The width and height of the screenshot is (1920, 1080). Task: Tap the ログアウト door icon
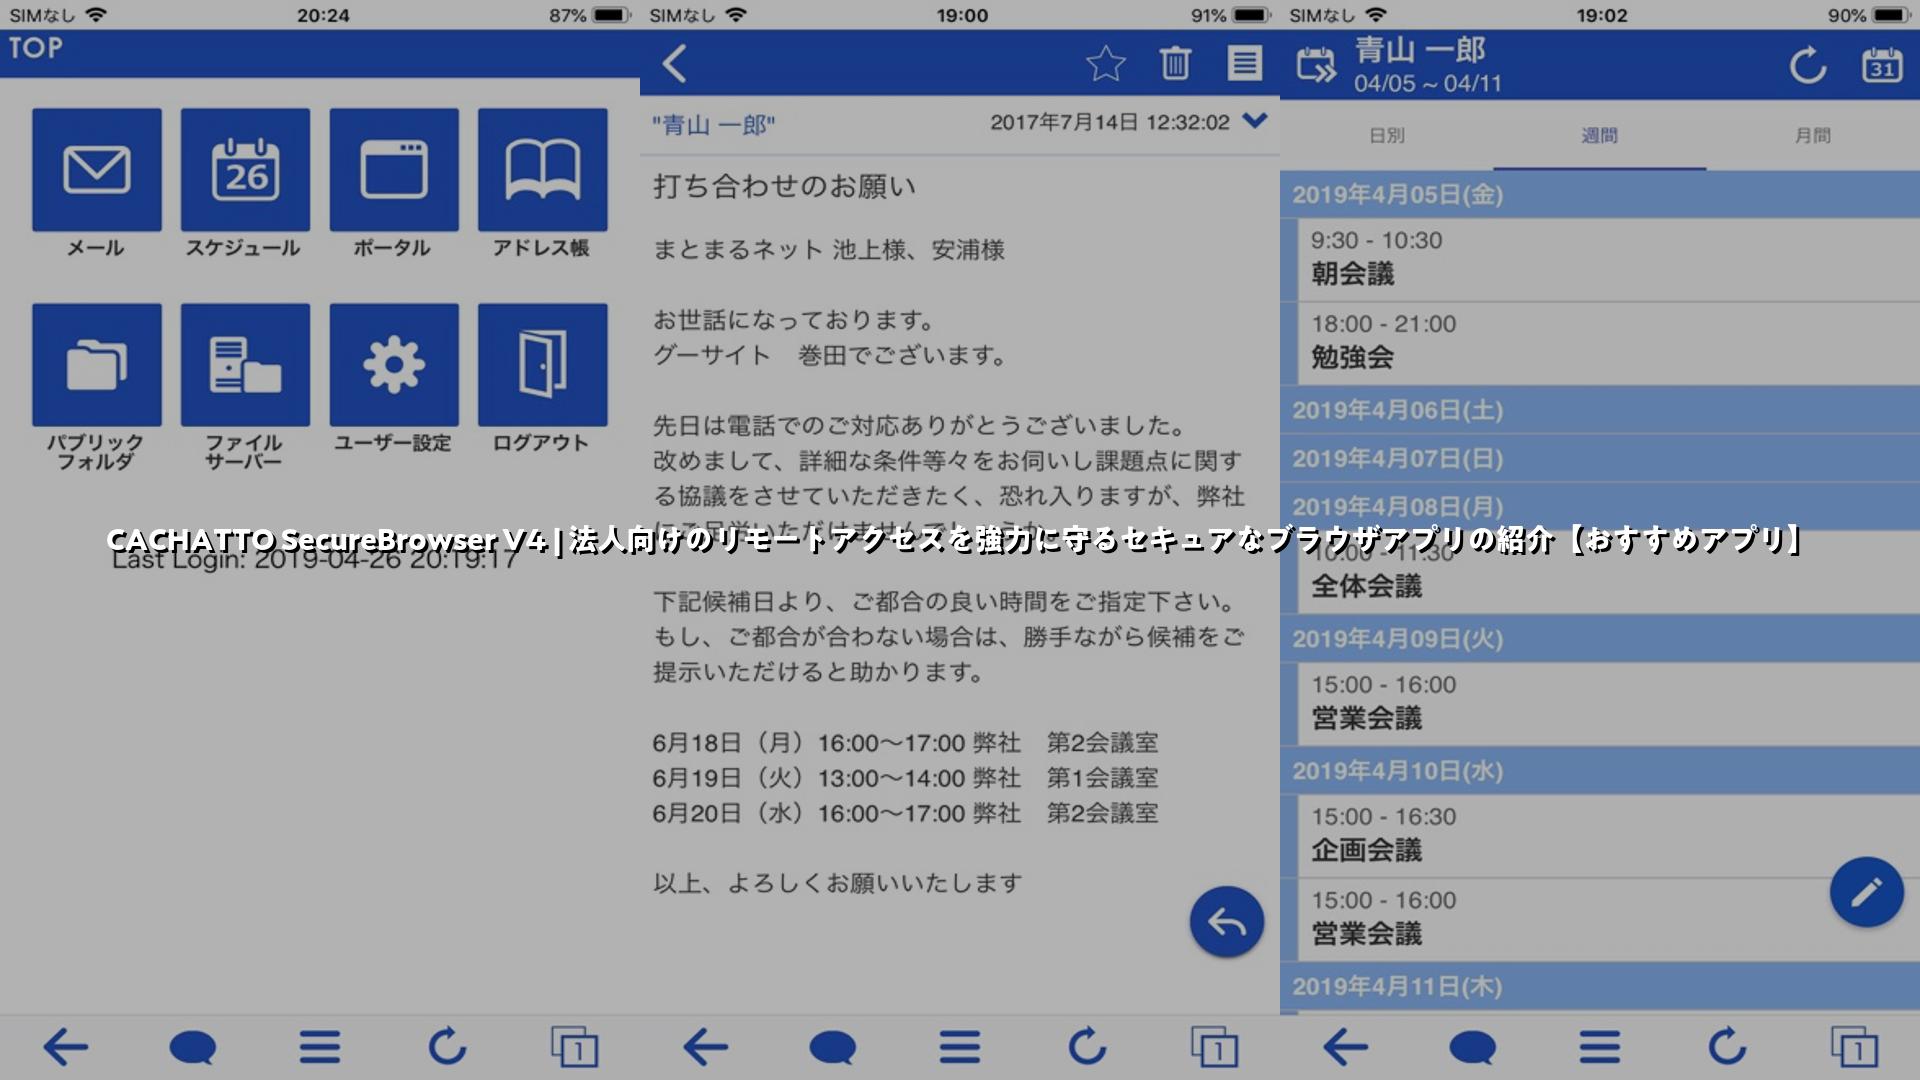click(543, 365)
